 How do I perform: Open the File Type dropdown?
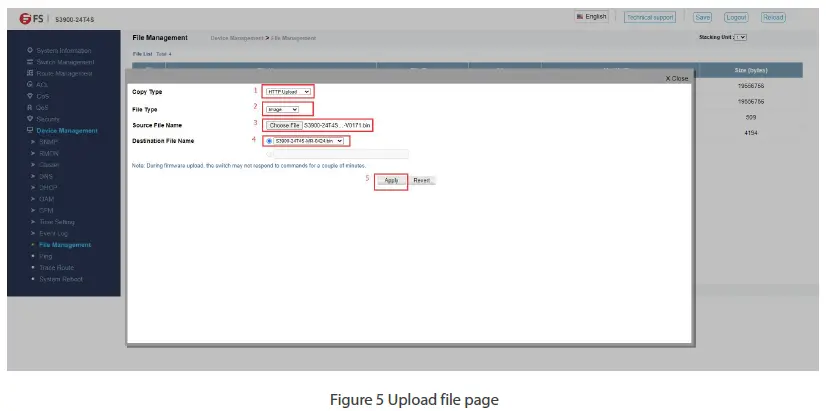click(x=282, y=110)
